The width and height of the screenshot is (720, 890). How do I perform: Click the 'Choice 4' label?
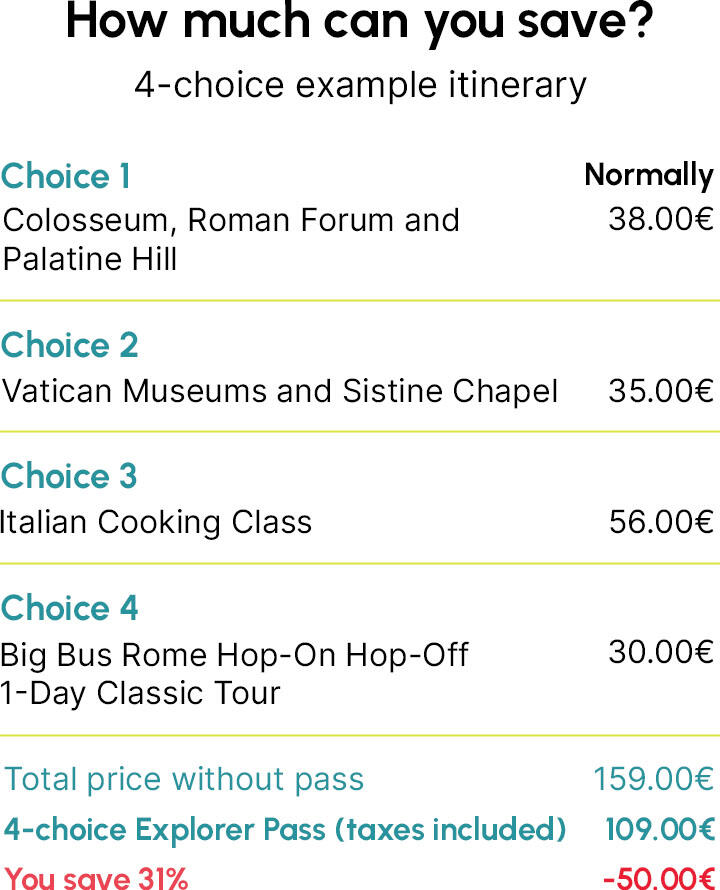click(x=70, y=608)
